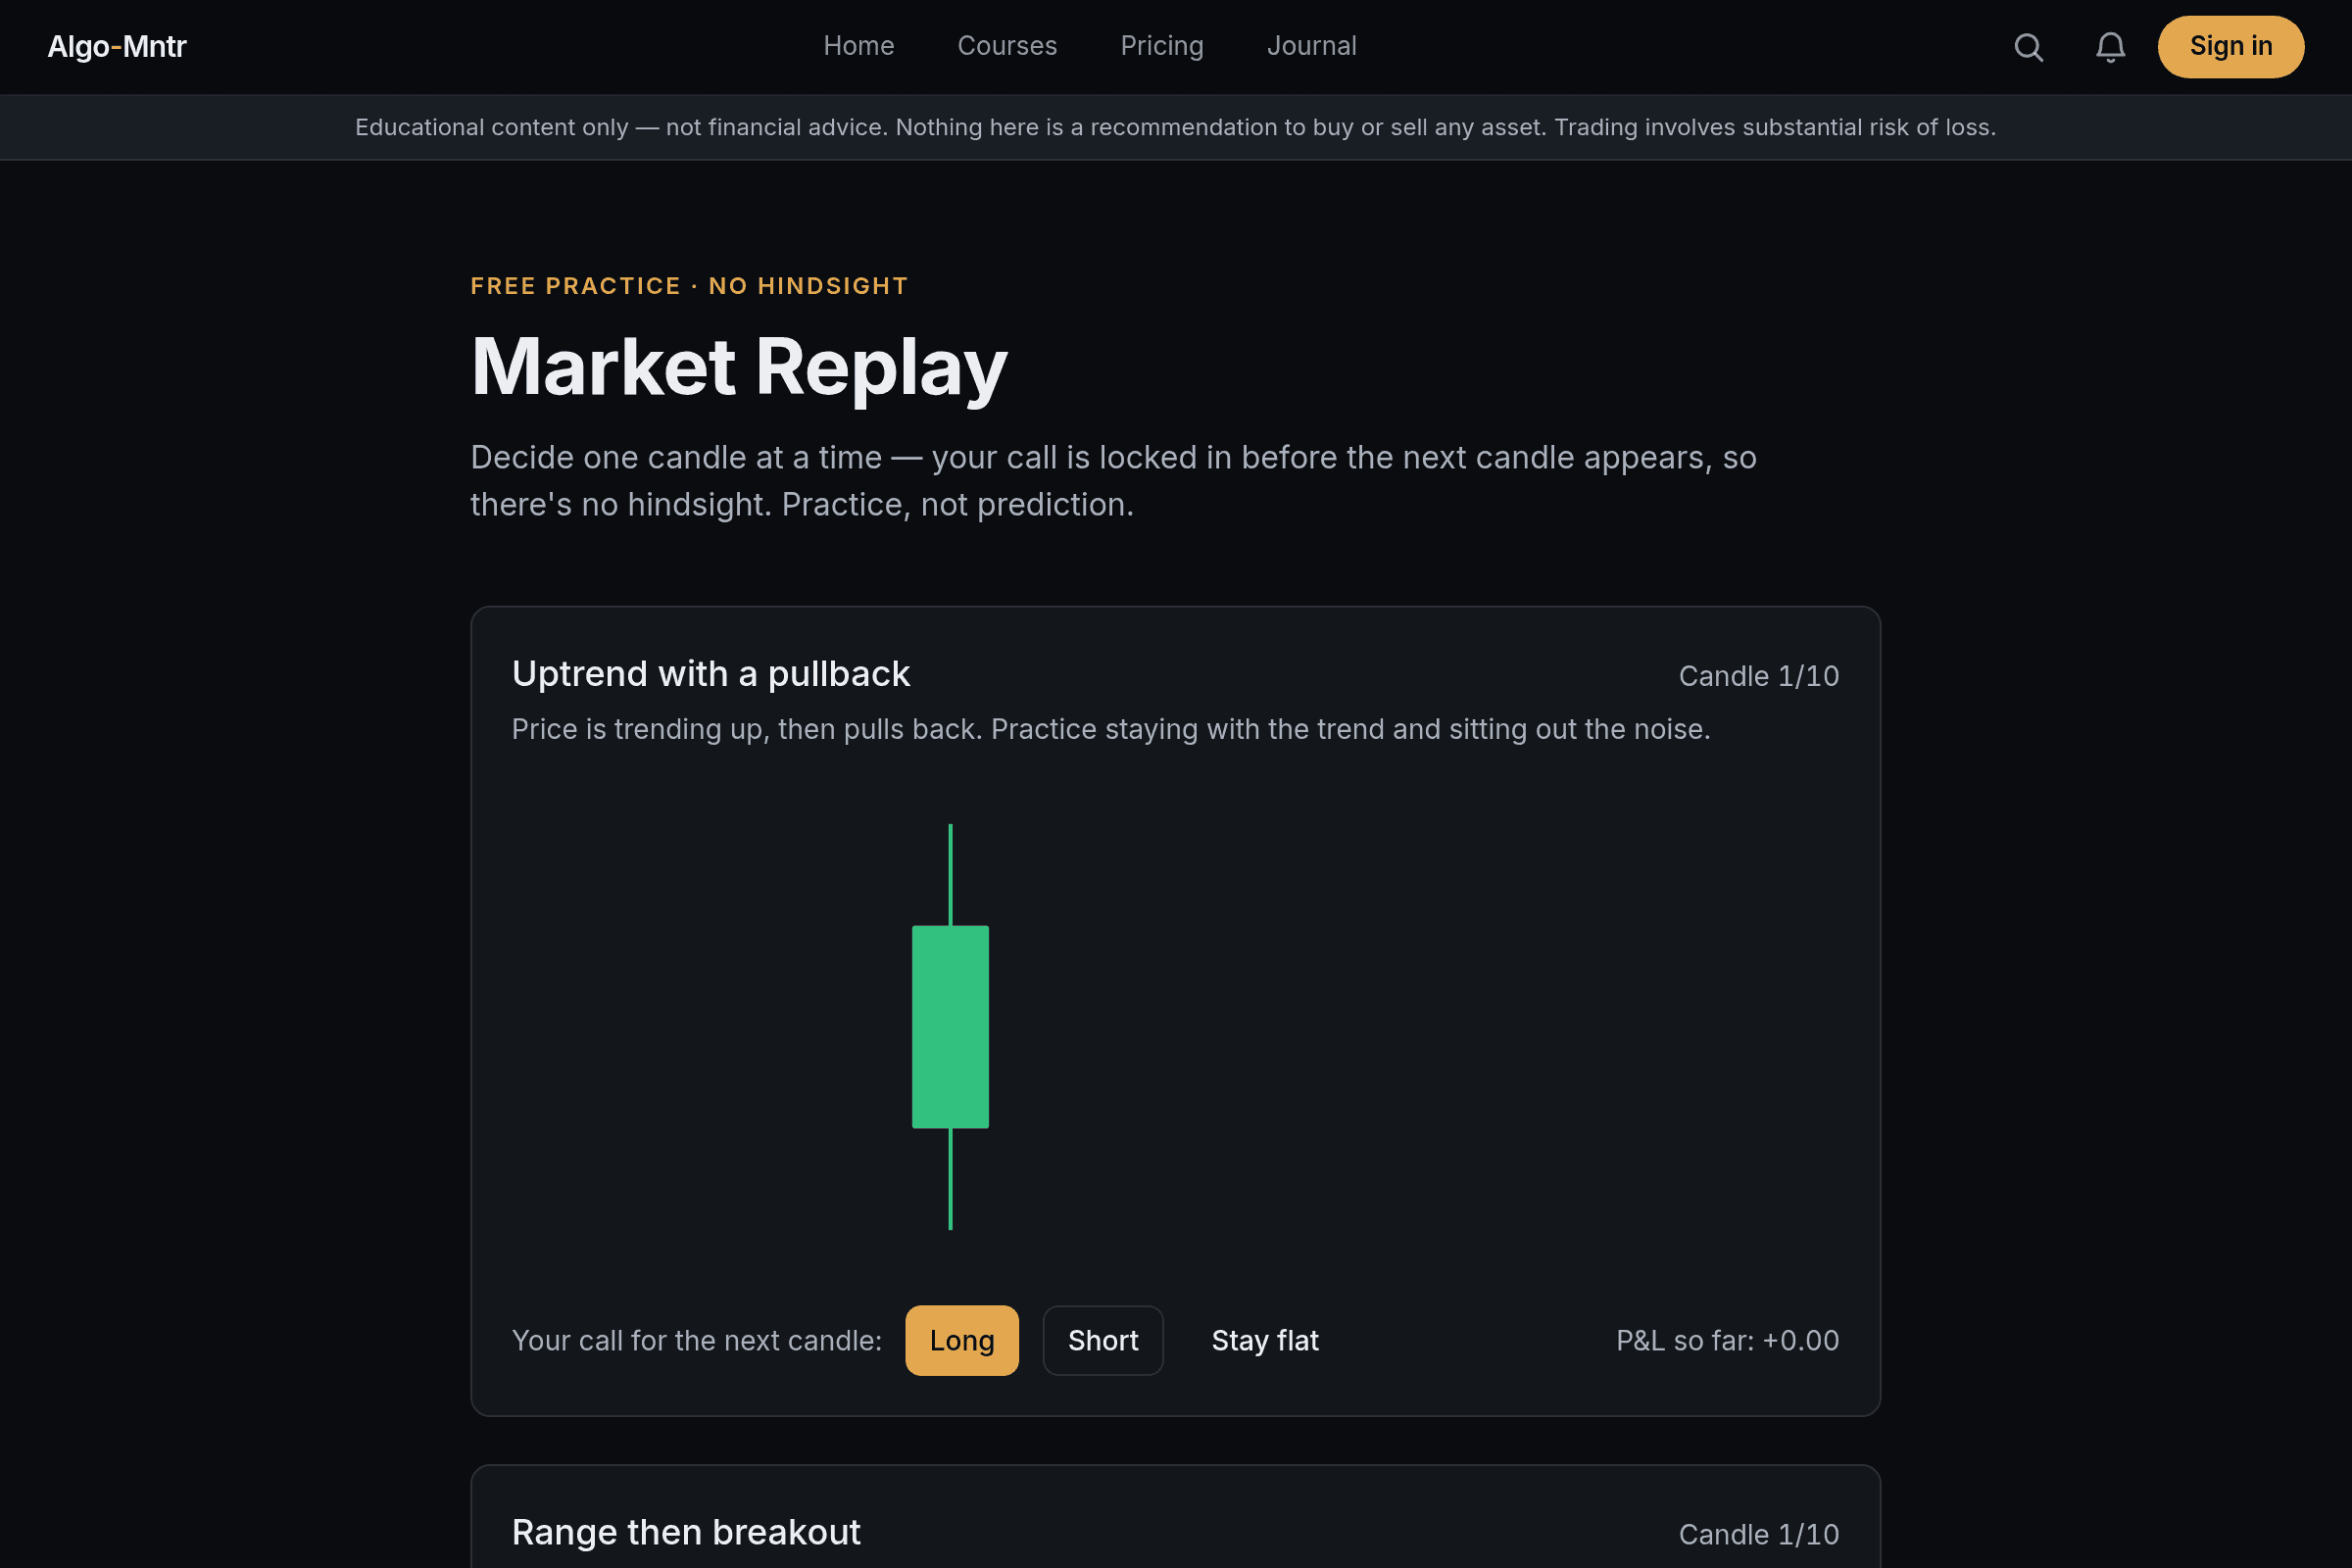Click the 'Uptrend with a pullback' heading
Viewport: 2352px width, 1568px height.
pyautogui.click(x=711, y=674)
